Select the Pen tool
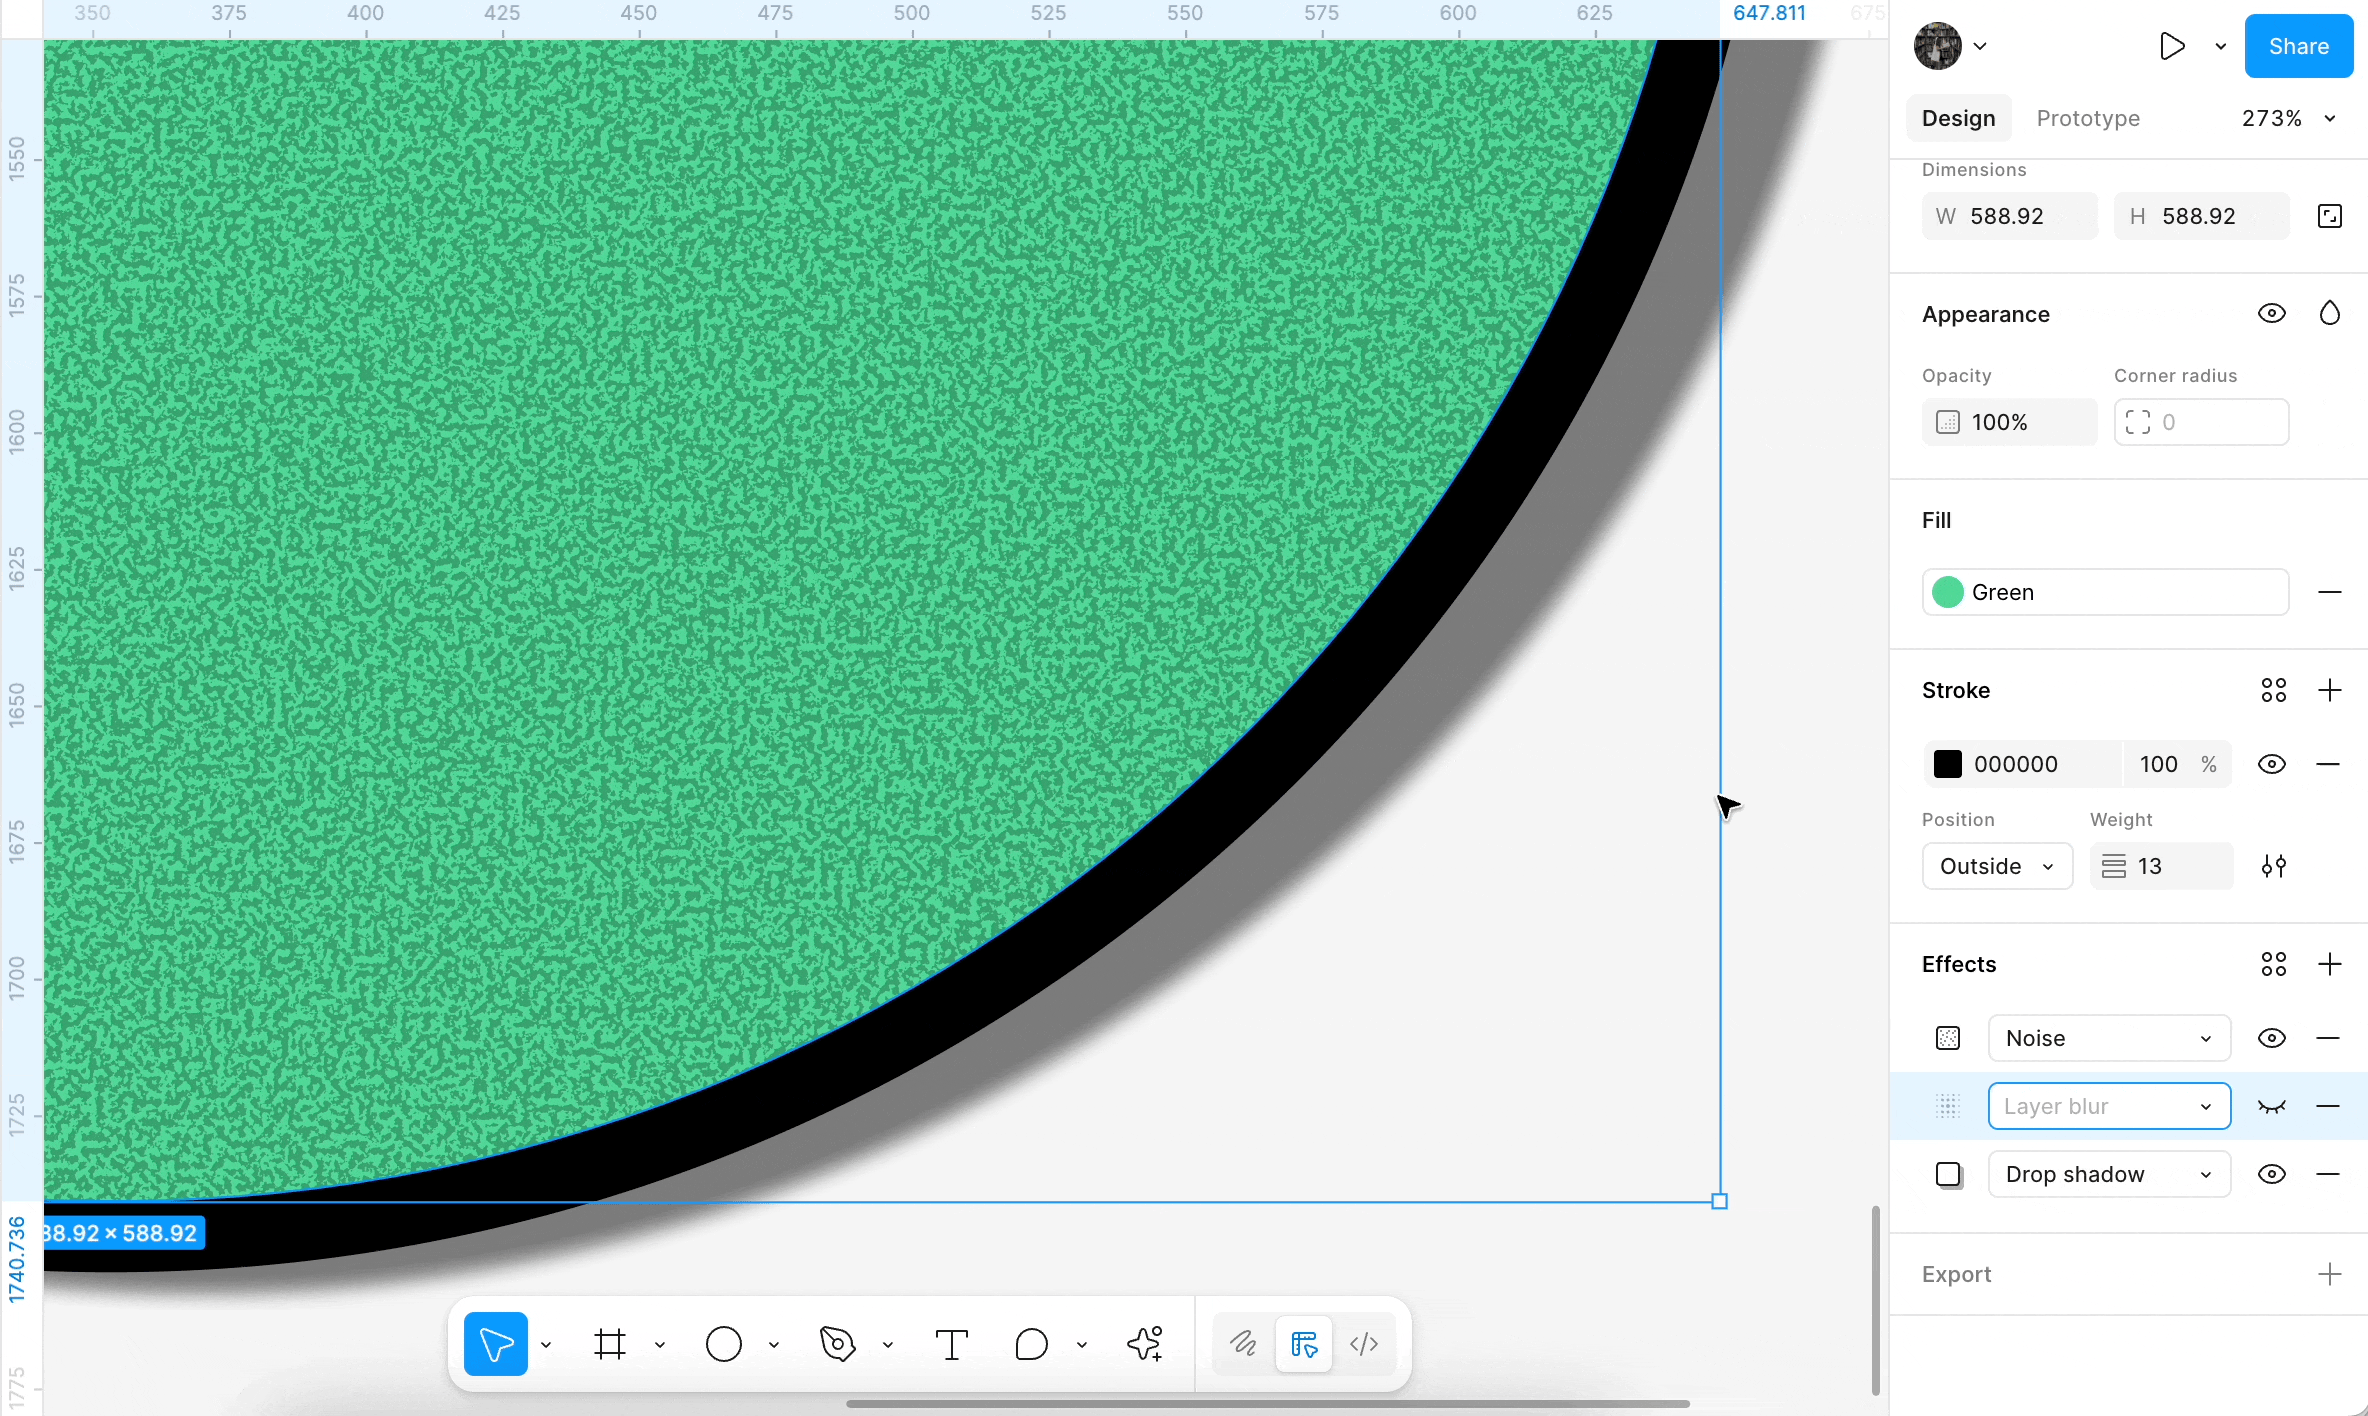Screen dimensions: 2368x1416 (838, 1344)
